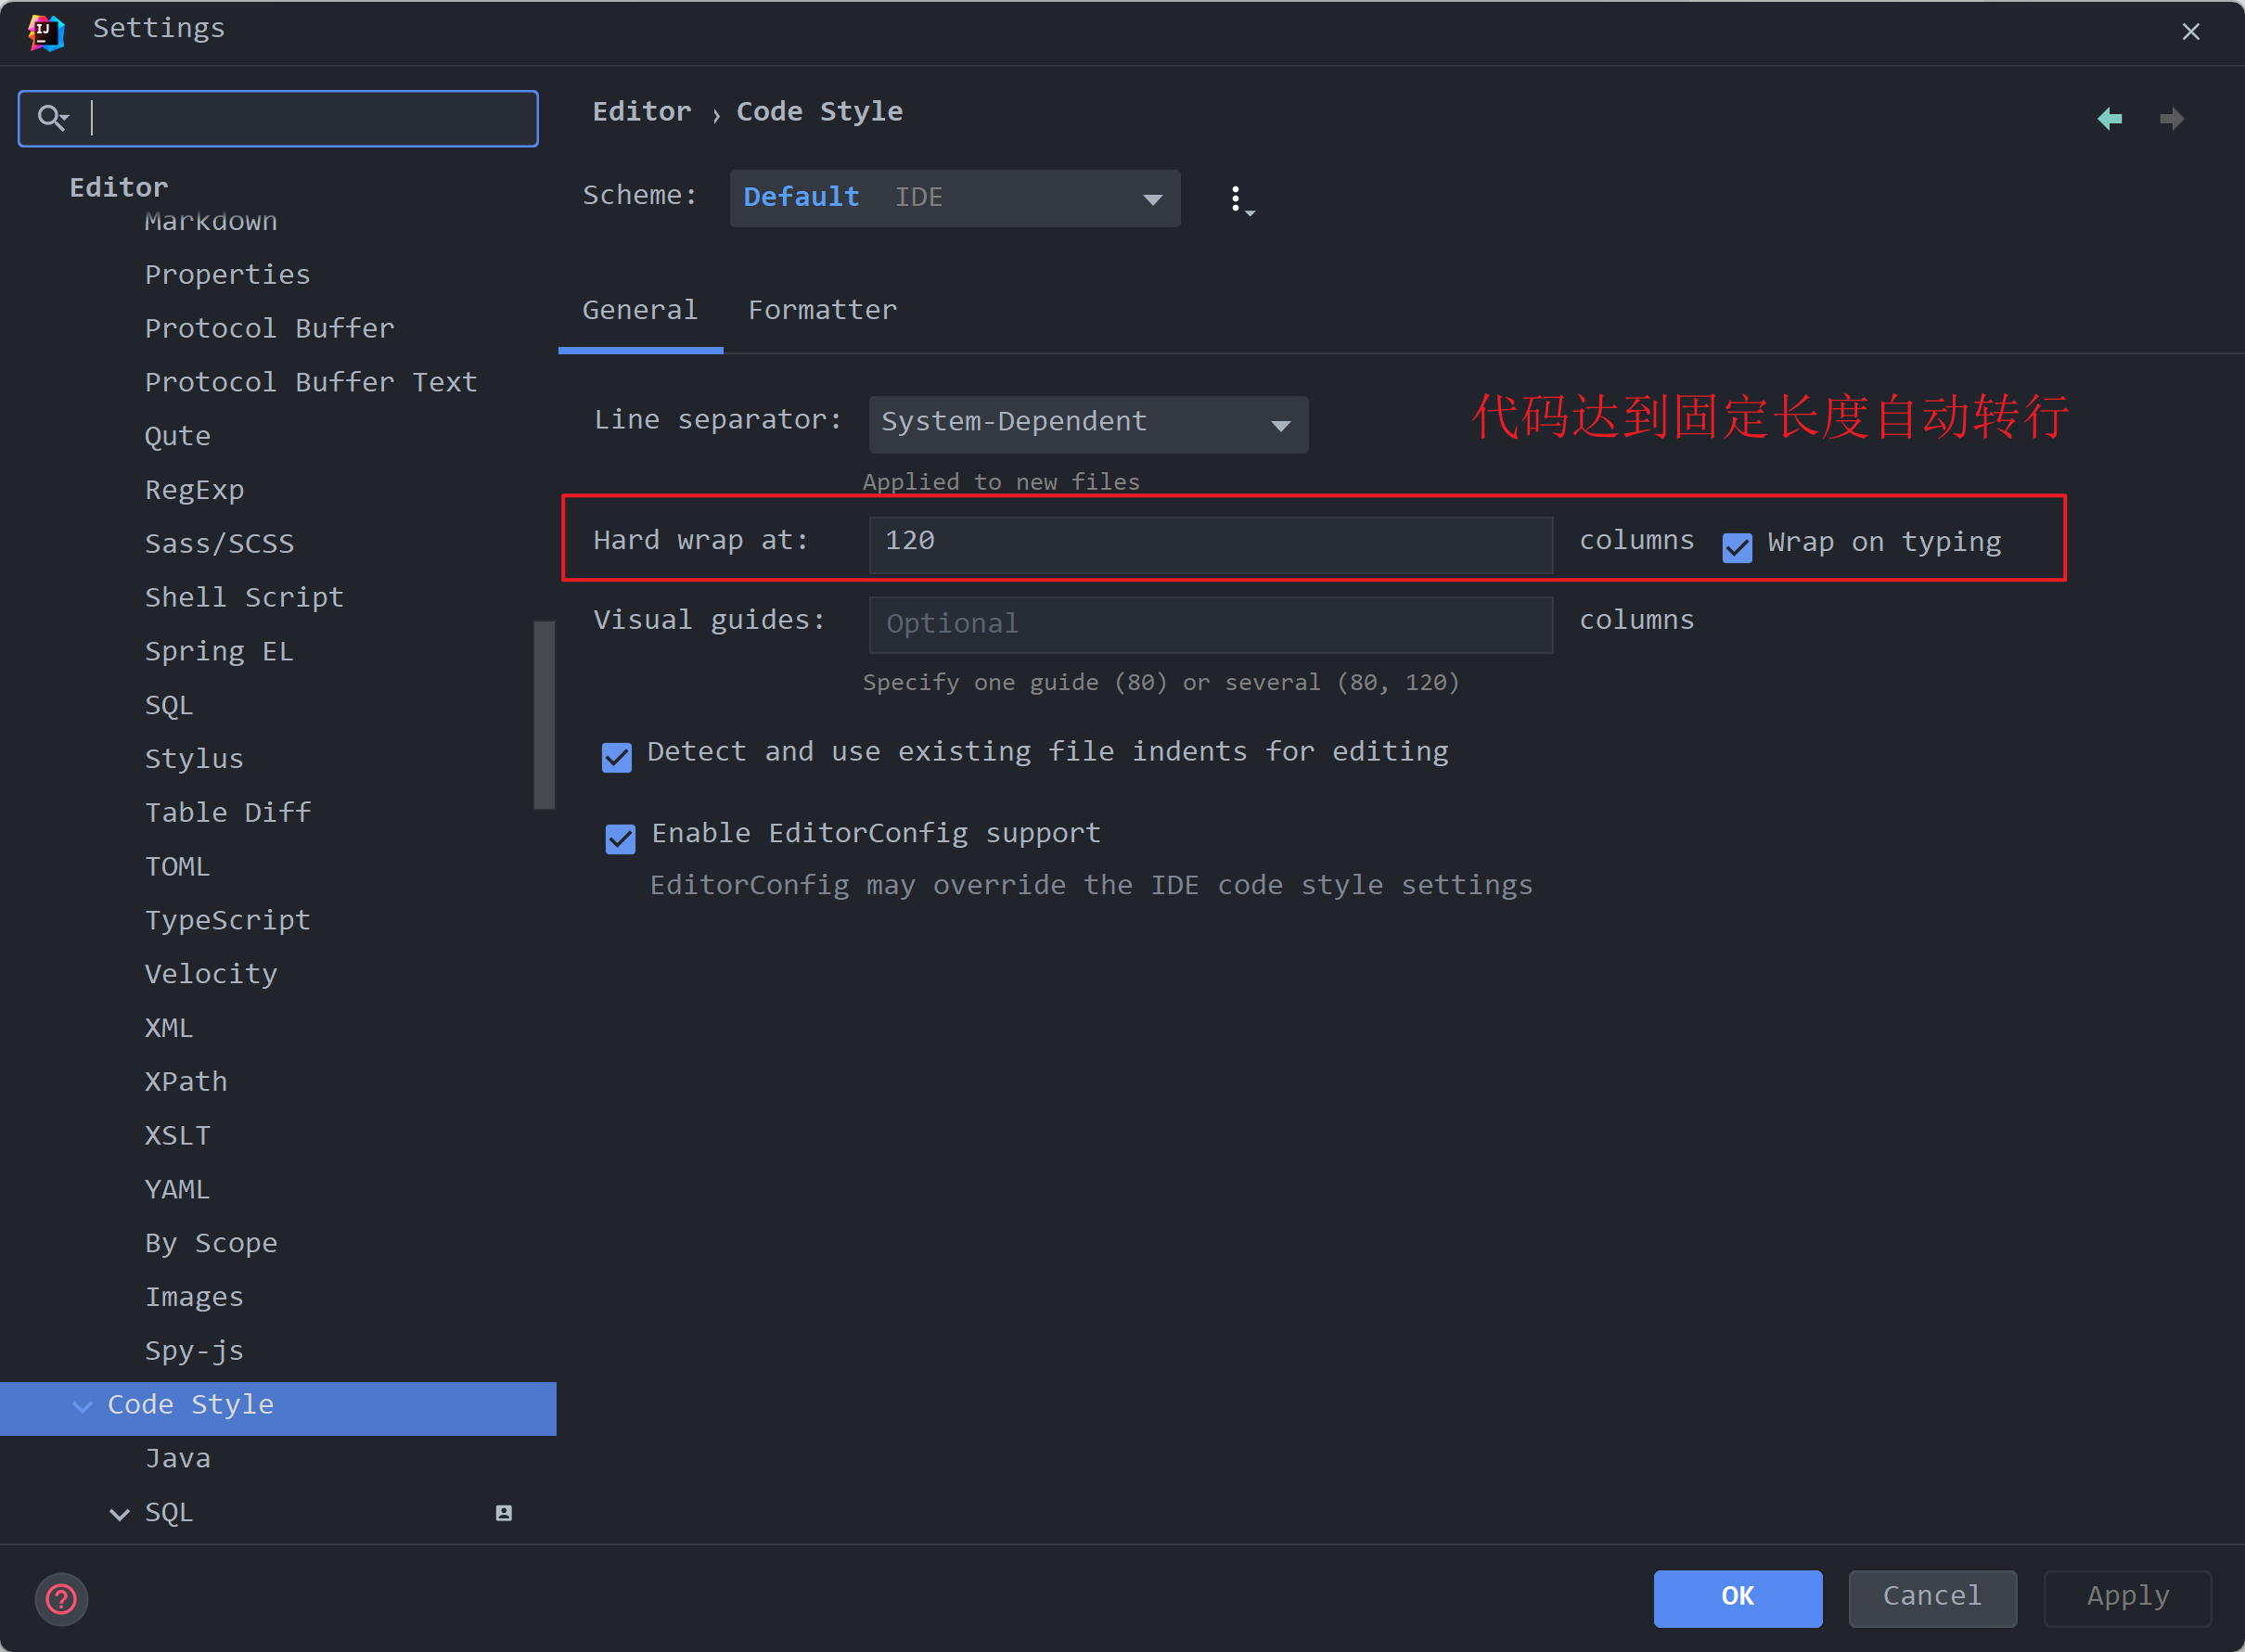
Task: Open Line separator System-Dependent dropdown
Action: (1088, 424)
